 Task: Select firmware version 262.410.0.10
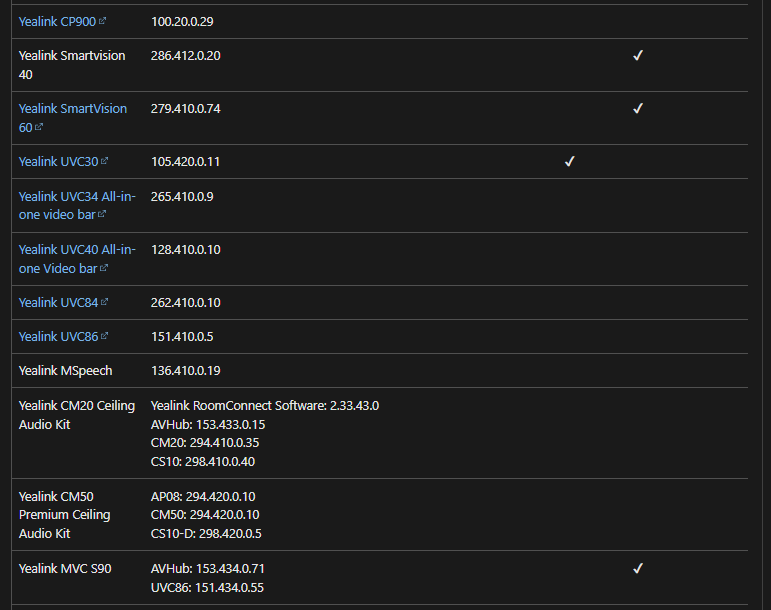tap(185, 303)
